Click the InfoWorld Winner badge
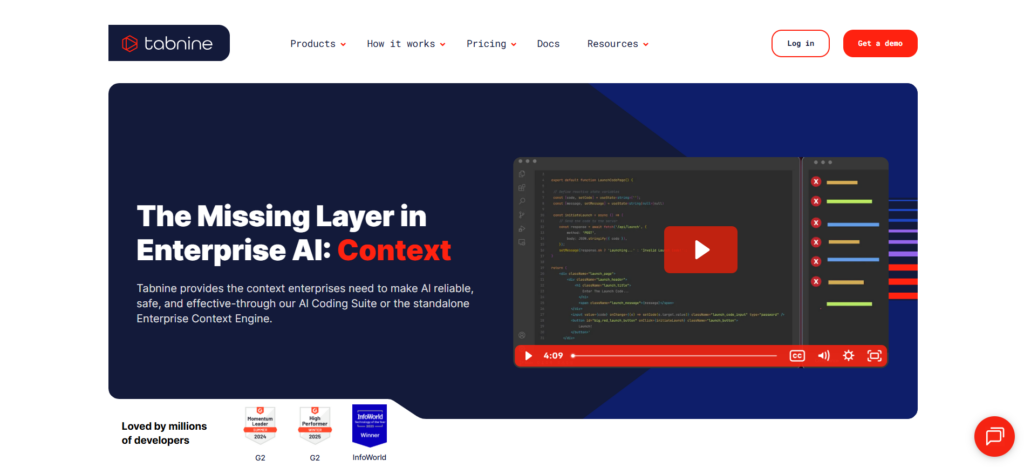This screenshot has height=467, width=1024. pyautogui.click(x=369, y=426)
